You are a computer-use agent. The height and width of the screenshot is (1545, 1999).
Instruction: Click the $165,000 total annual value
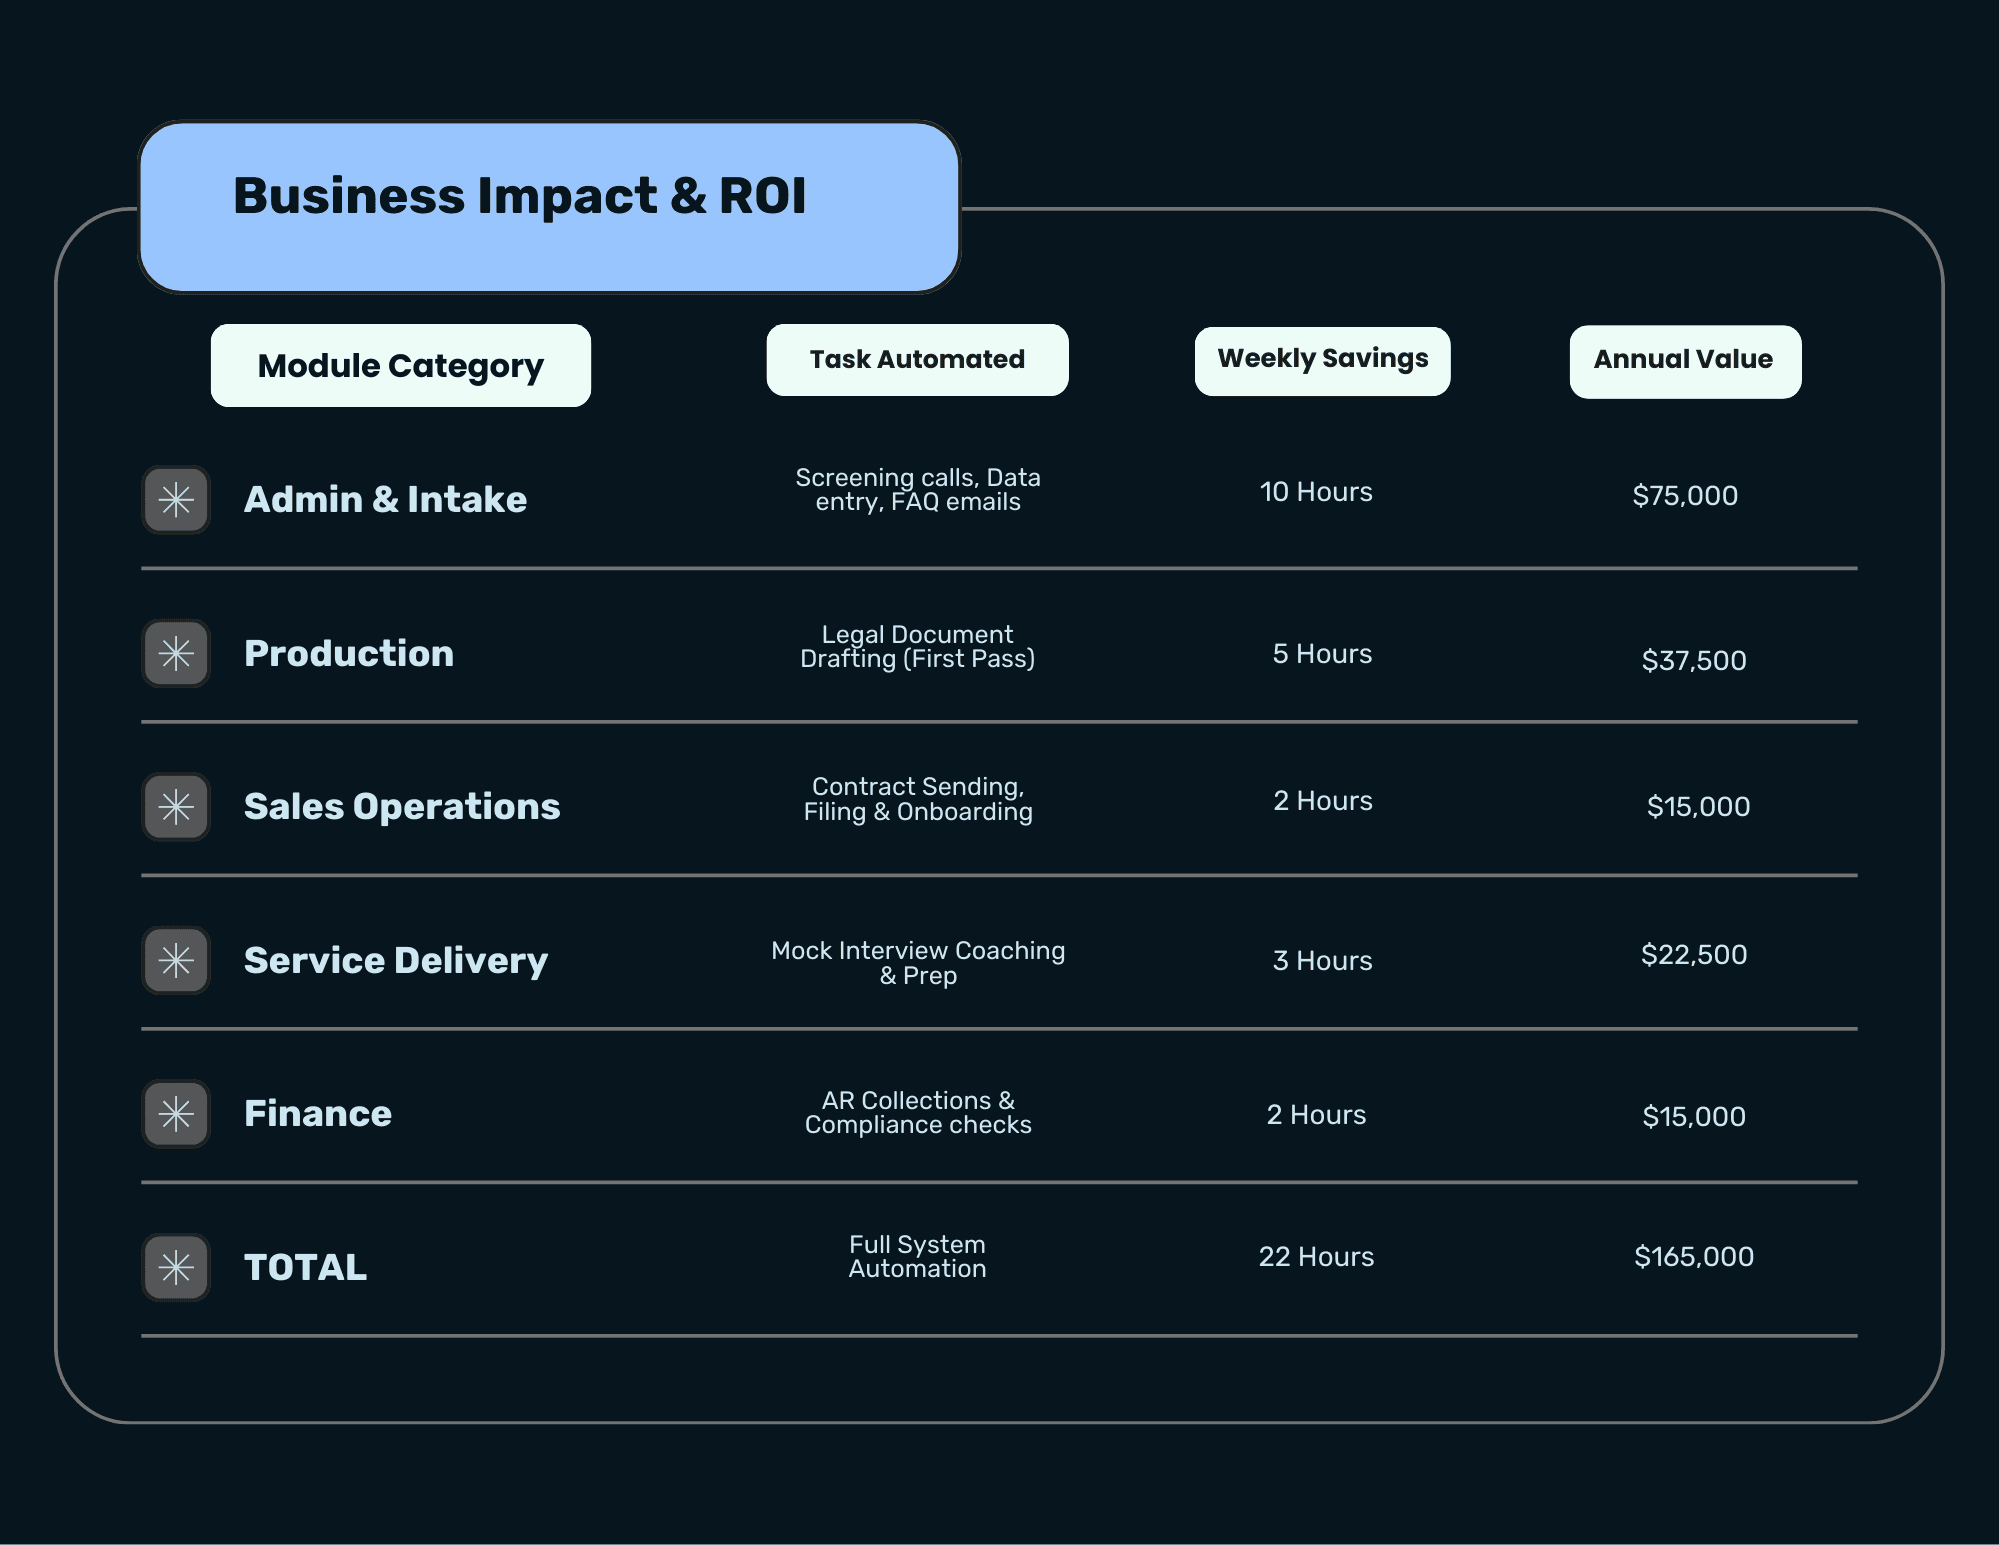[1694, 1257]
